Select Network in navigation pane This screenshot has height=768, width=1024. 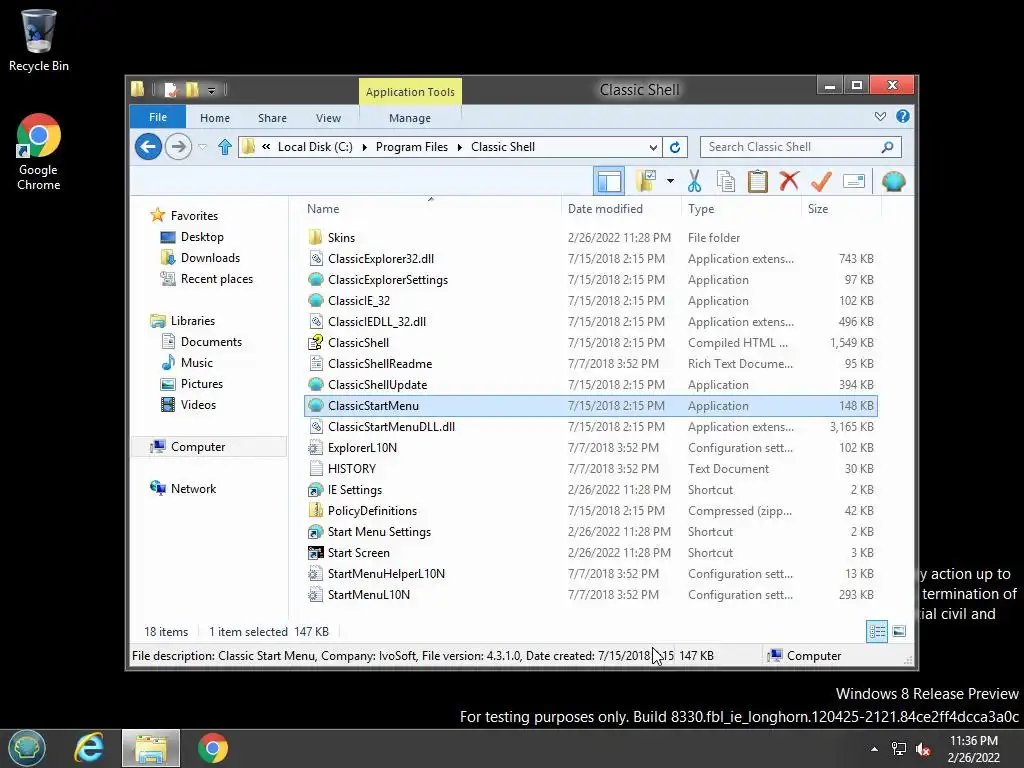(193, 488)
